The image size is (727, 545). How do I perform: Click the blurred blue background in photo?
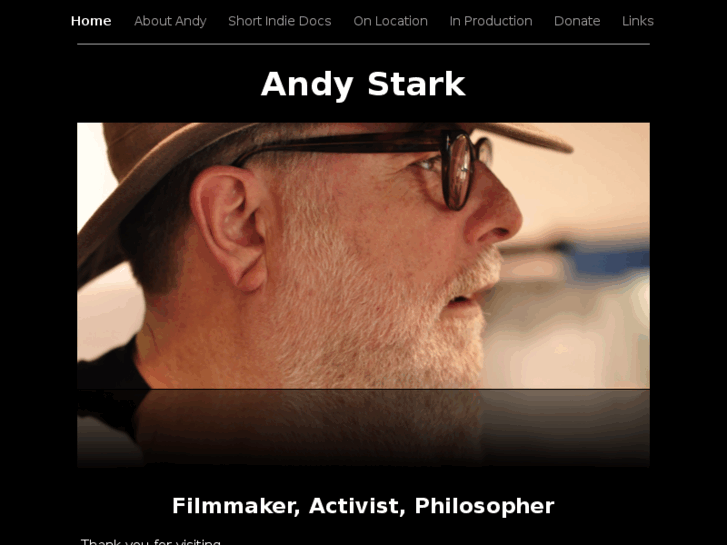coord(603,257)
